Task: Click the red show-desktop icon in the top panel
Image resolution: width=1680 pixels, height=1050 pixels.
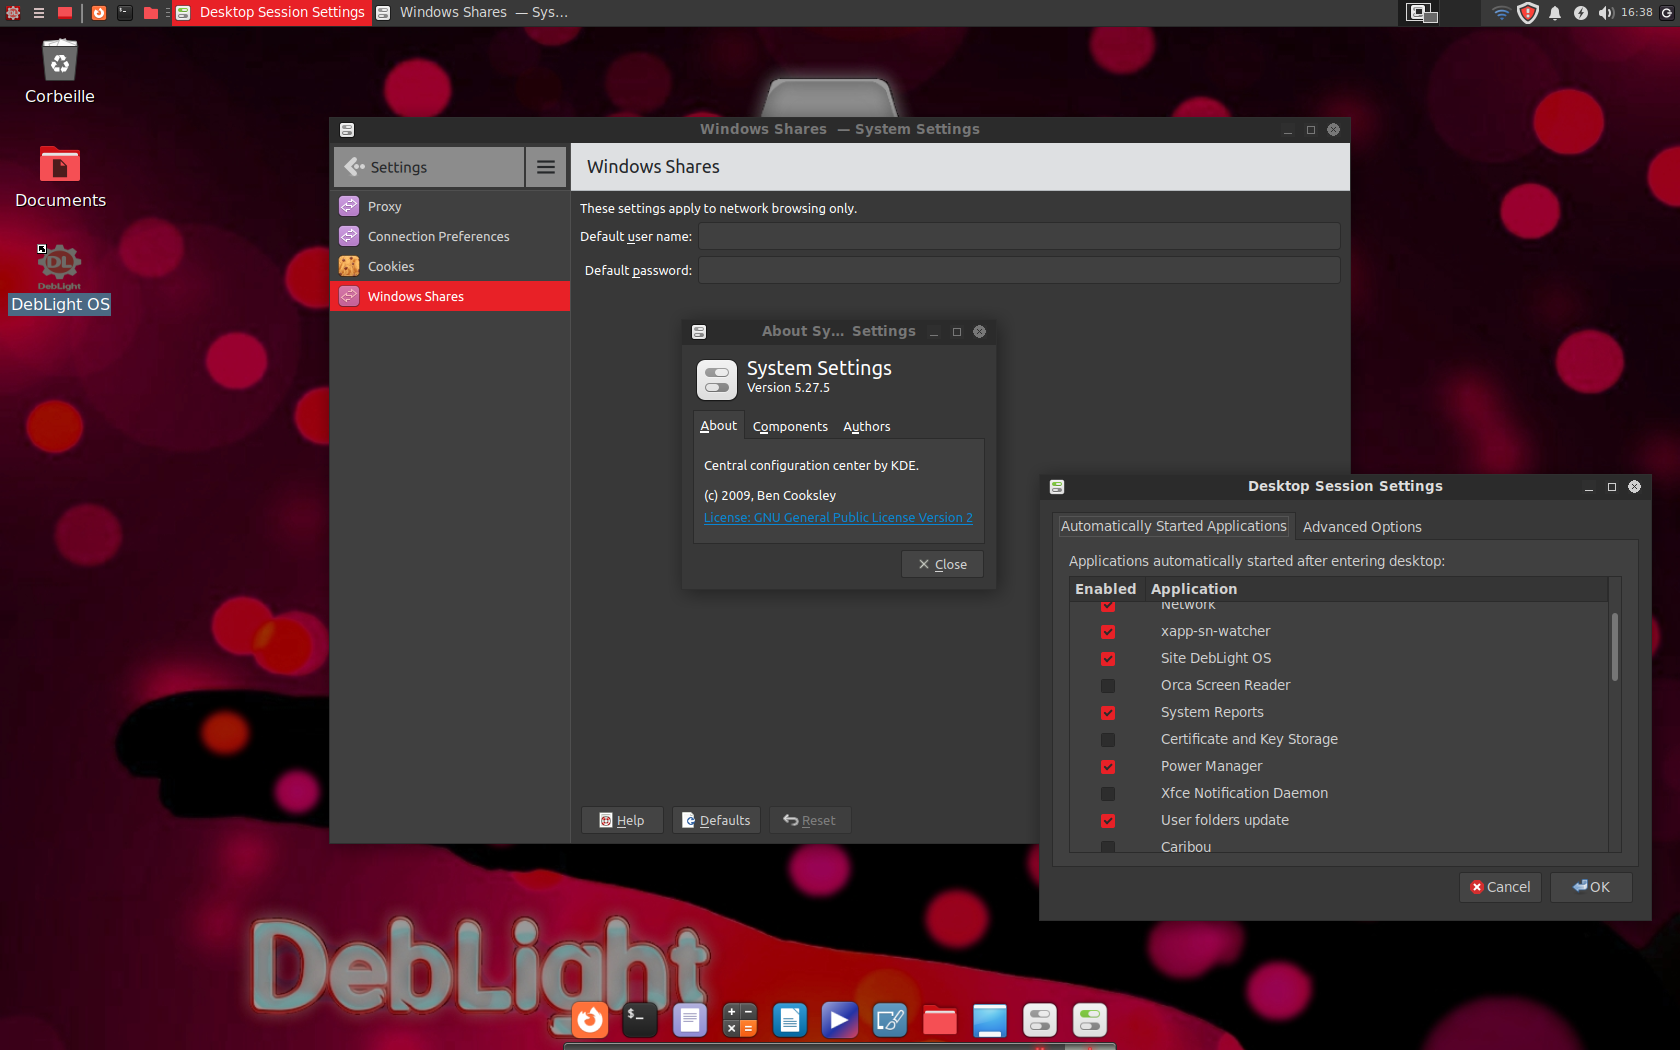Action: (x=65, y=13)
